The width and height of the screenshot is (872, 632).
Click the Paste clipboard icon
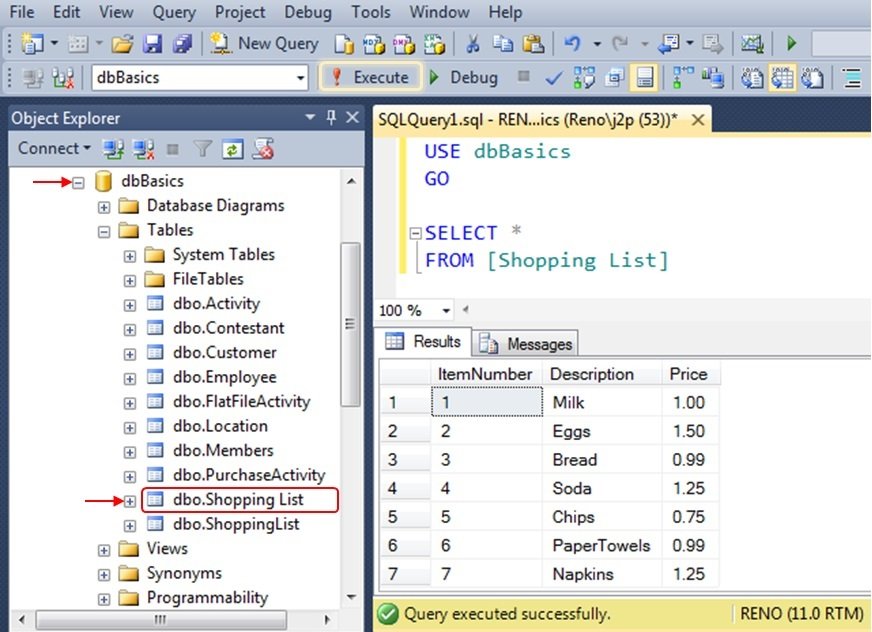click(533, 43)
